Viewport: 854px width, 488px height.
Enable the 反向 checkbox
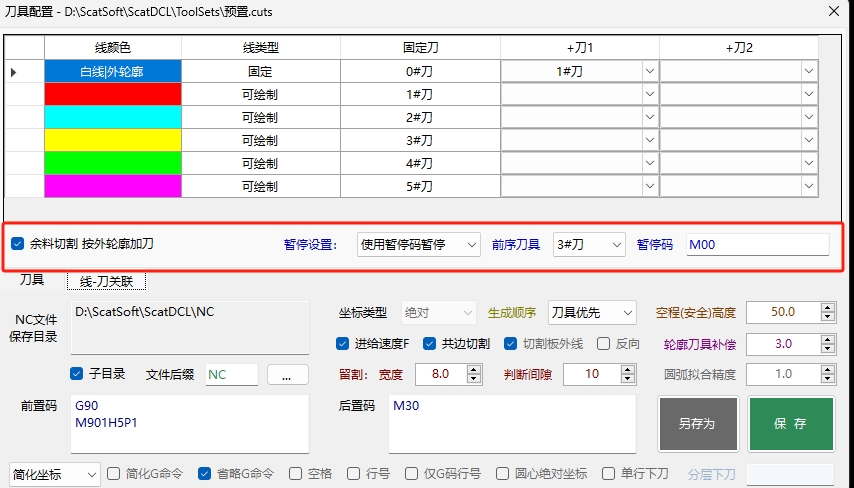pyautogui.click(x=603, y=344)
